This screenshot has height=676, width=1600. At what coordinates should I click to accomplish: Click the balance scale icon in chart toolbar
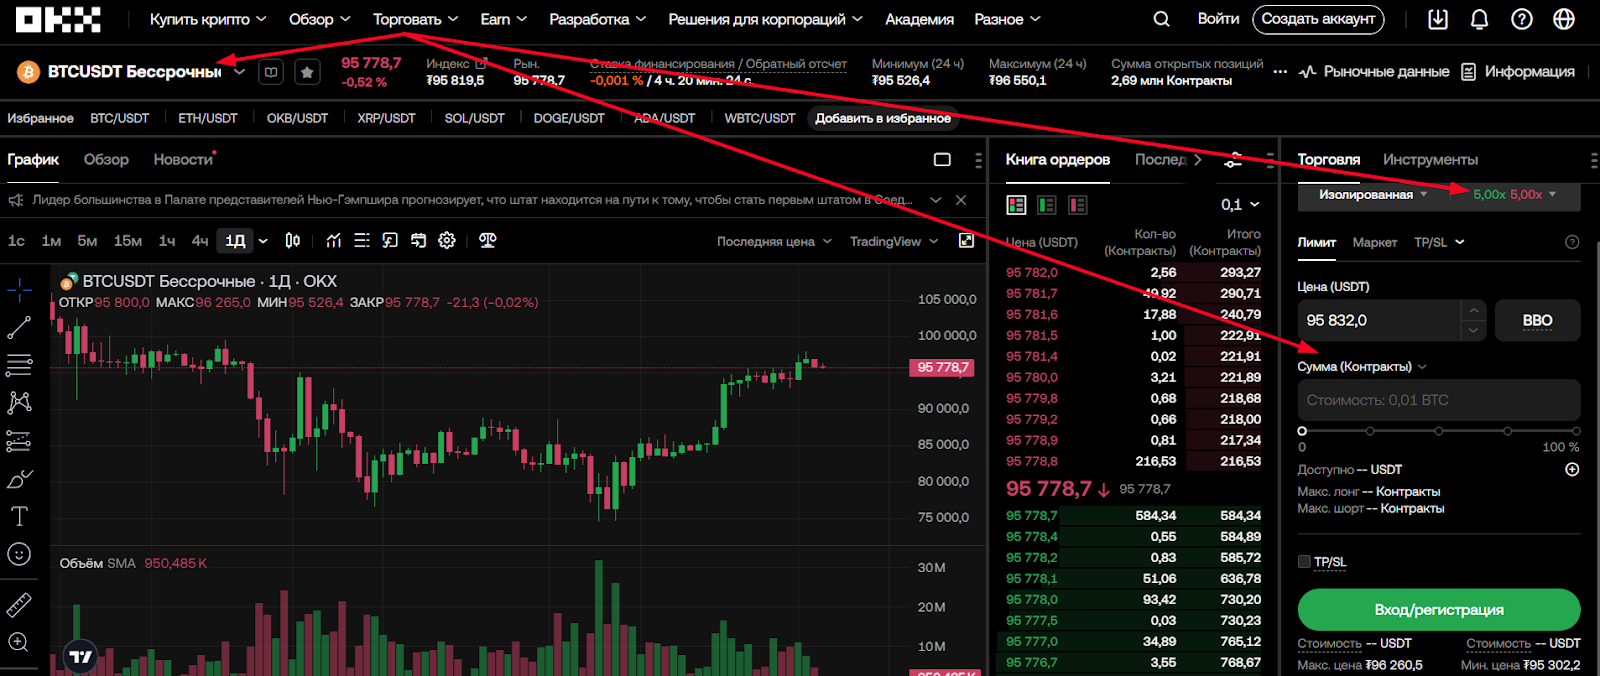[x=488, y=241]
